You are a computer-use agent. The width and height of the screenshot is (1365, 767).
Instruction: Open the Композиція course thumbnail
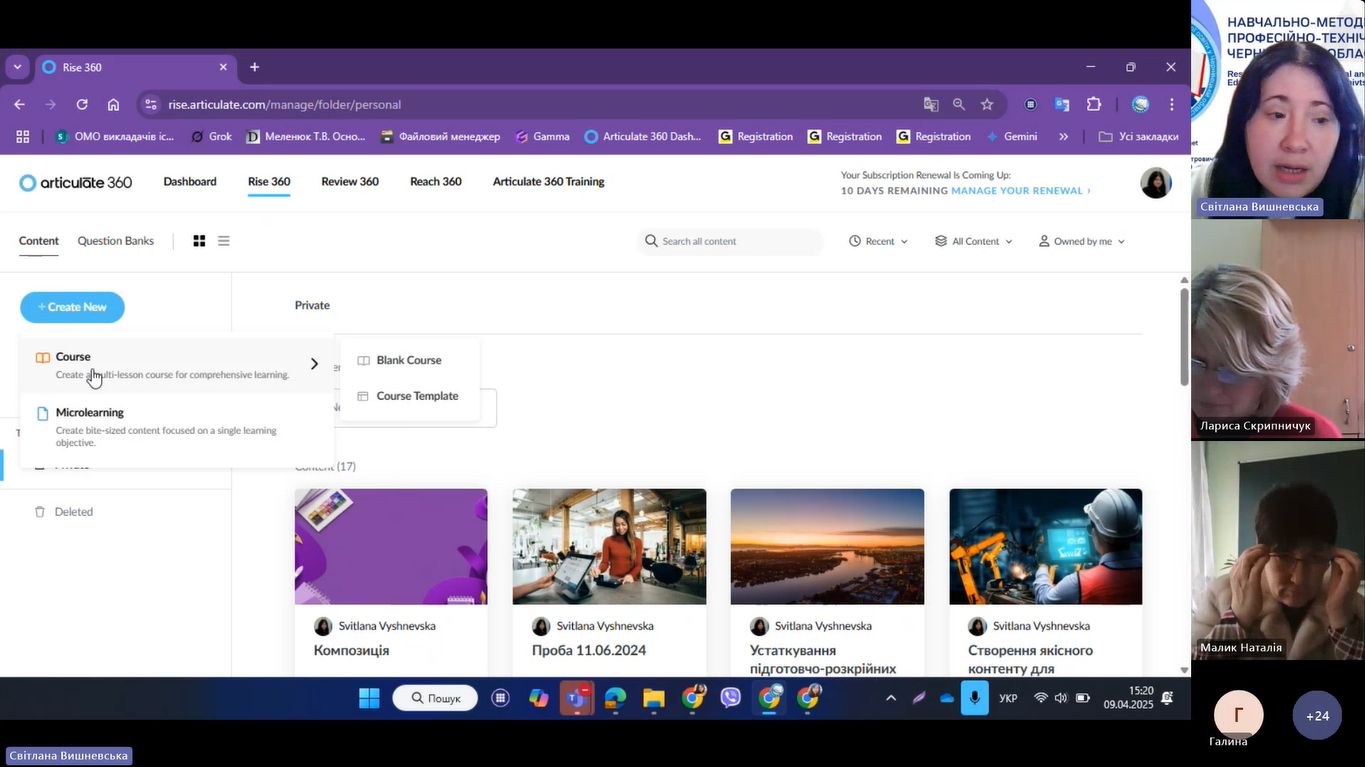click(x=391, y=546)
